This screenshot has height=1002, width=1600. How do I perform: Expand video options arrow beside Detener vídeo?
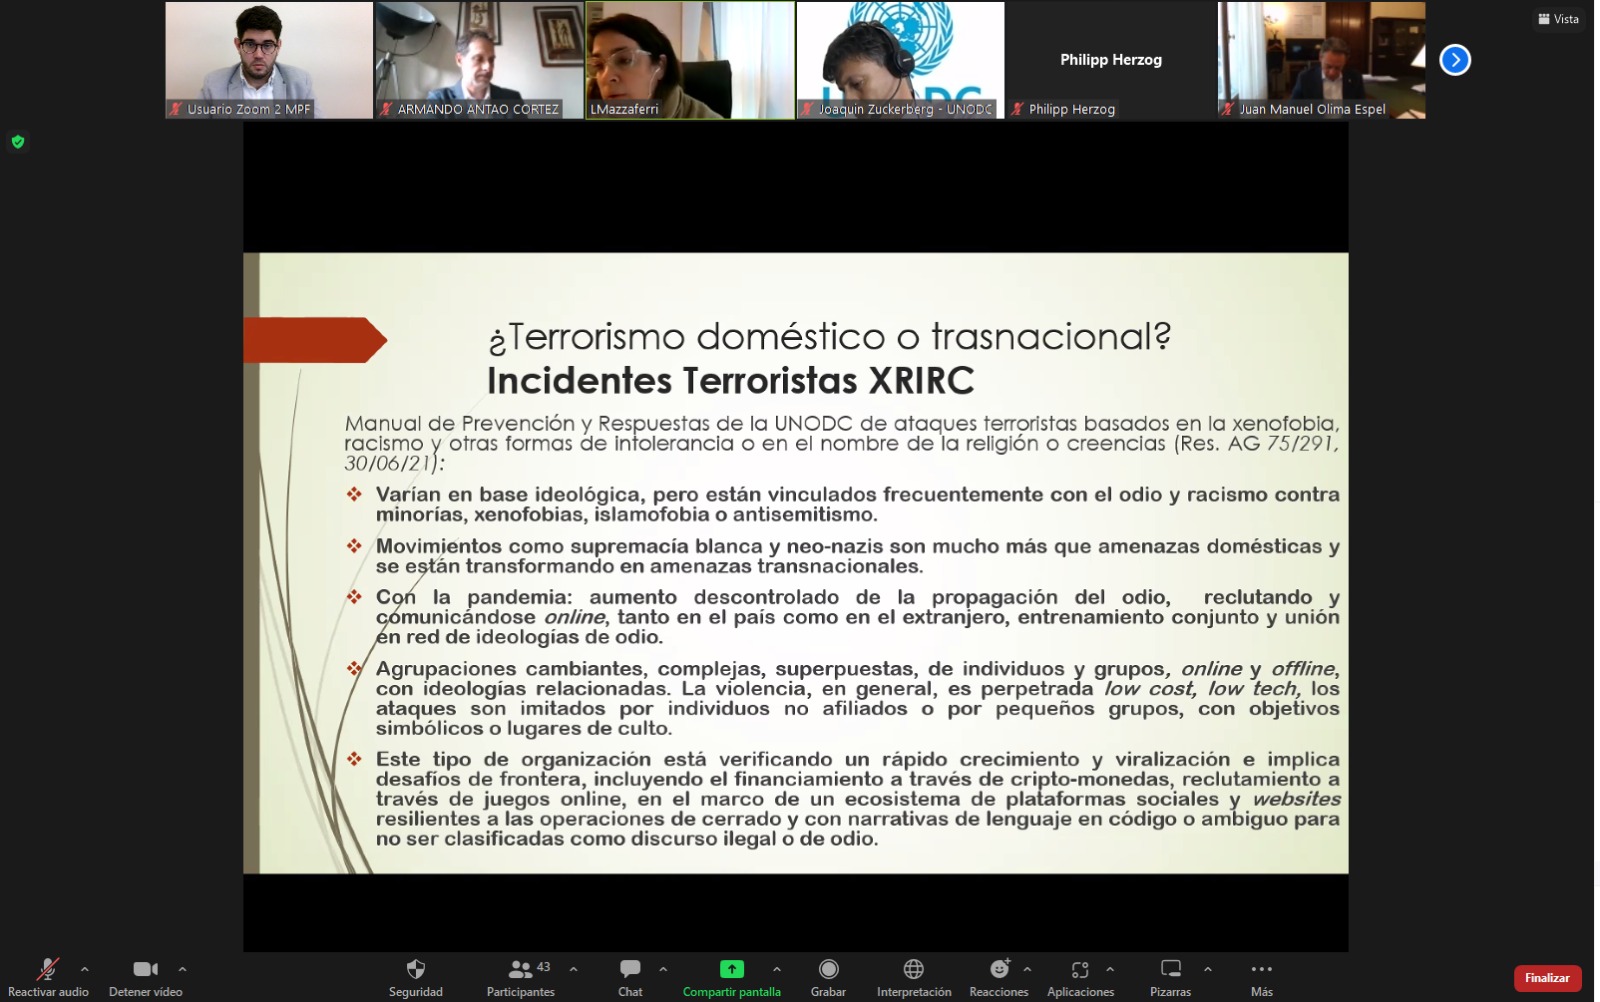click(182, 969)
